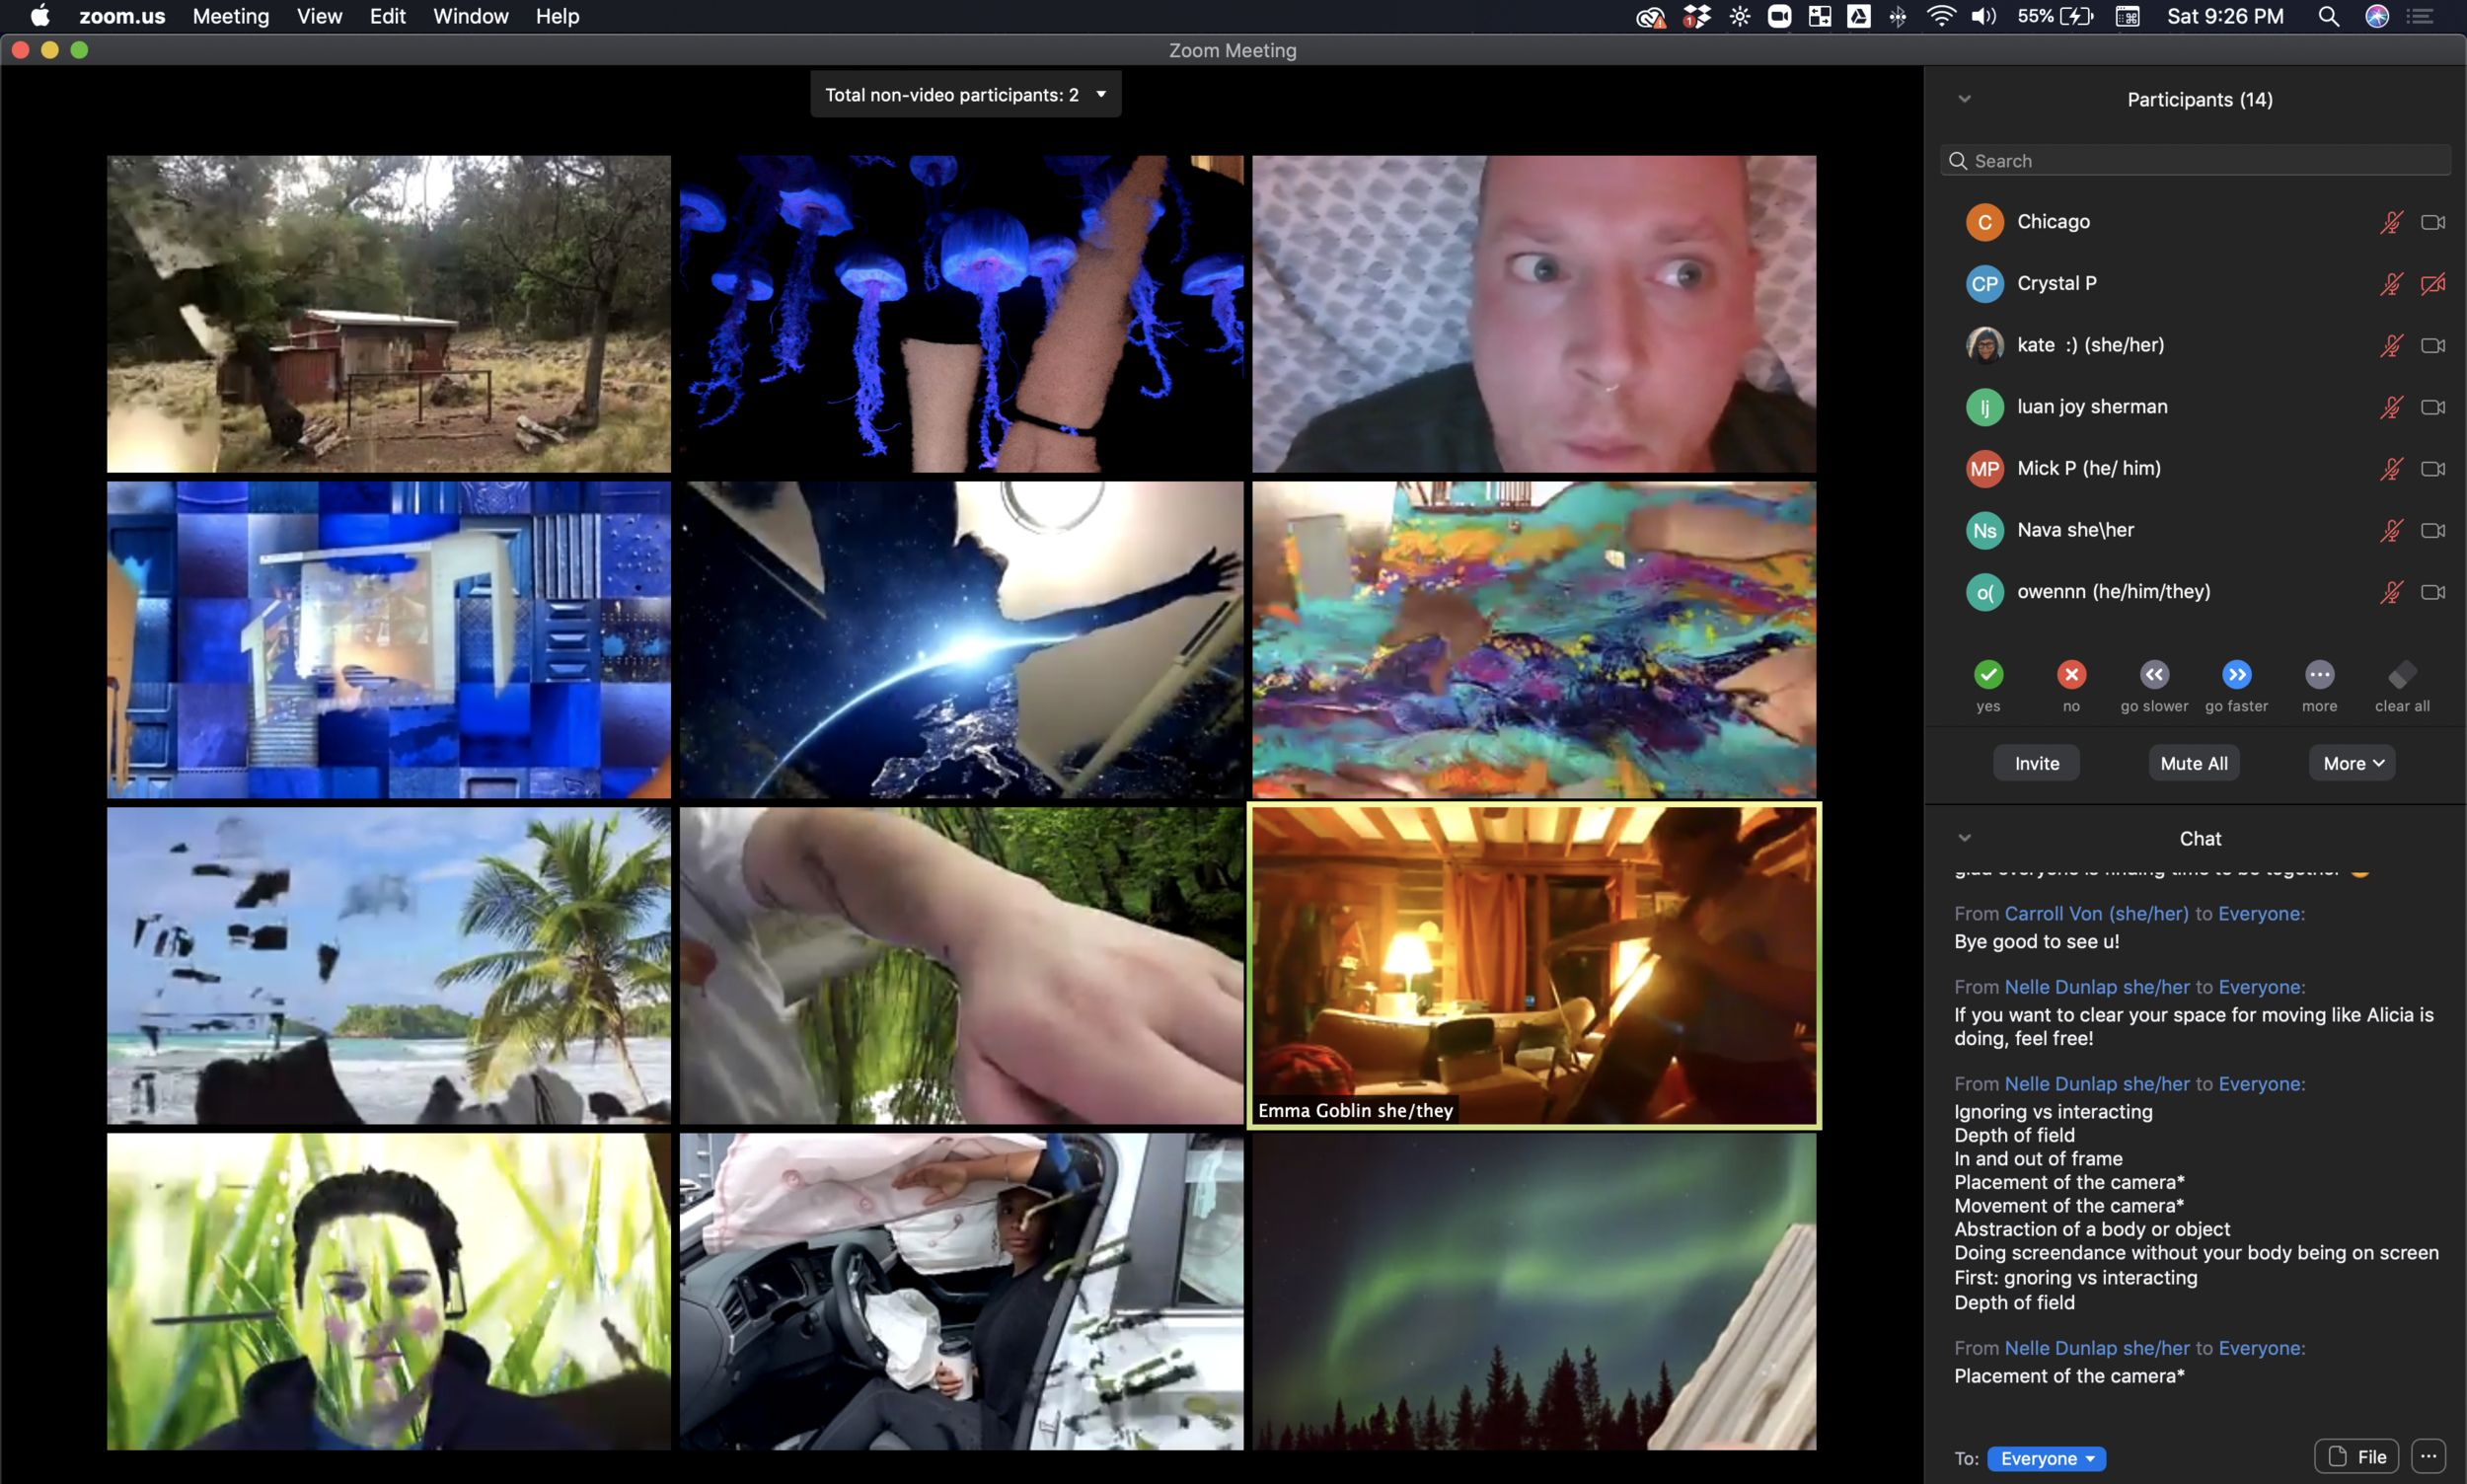Click the 'go slower' rewind icon

(x=2154, y=675)
